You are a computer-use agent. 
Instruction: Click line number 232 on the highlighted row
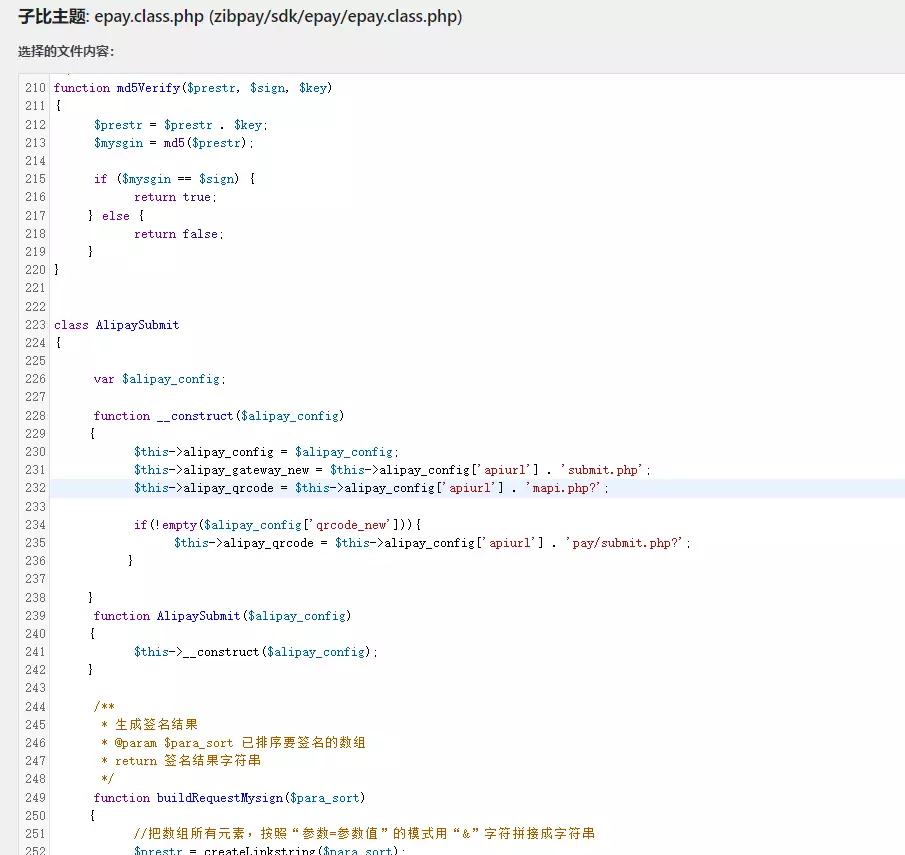click(x=35, y=488)
